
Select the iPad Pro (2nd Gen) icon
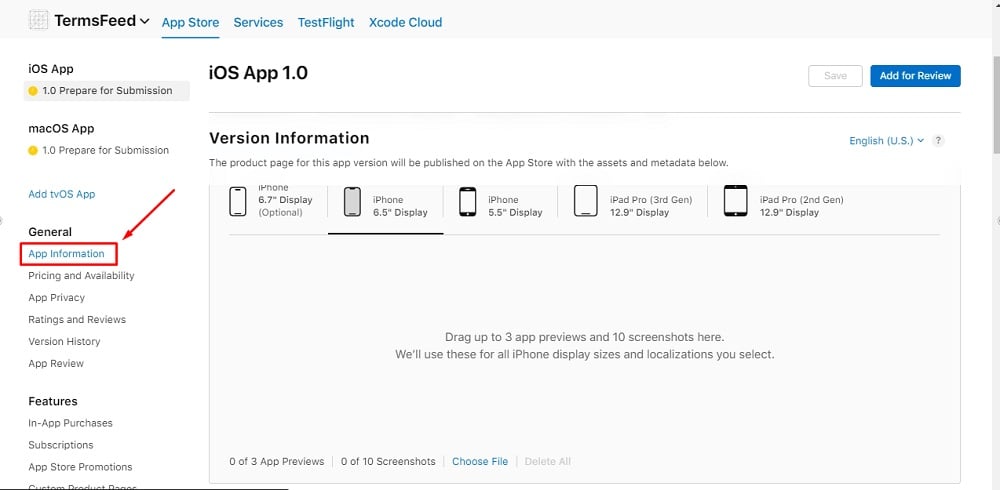[735, 201]
